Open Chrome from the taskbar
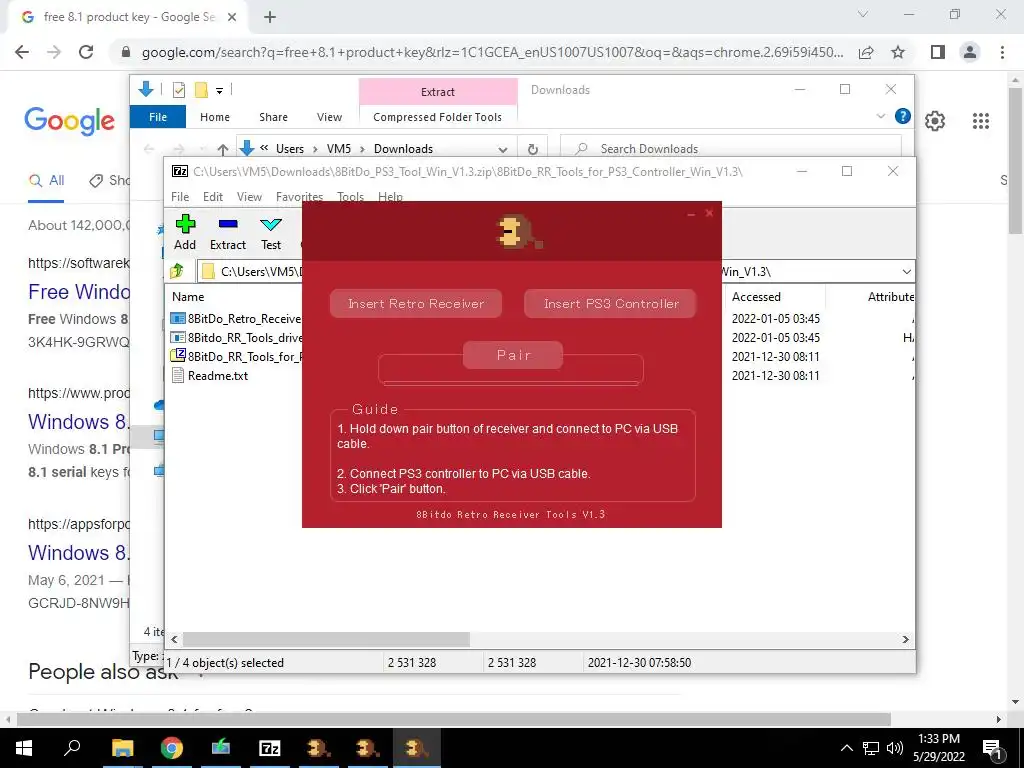This screenshot has height=768, width=1024. pyautogui.click(x=172, y=748)
